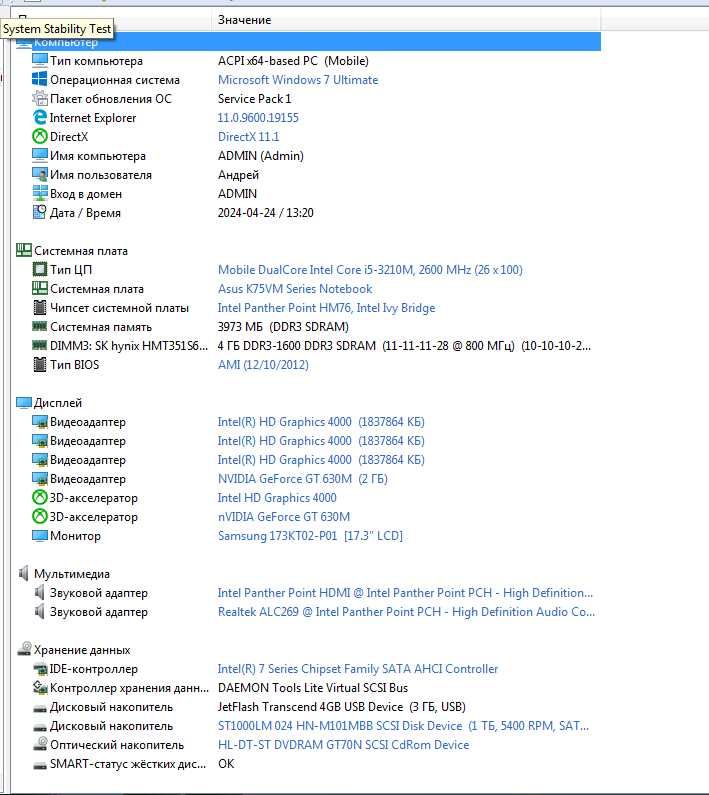Select the 4 ГБ DDR3-1600 DDR3 SDRAM value
The height and width of the screenshot is (795, 709).
pyautogui.click(x=404, y=346)
